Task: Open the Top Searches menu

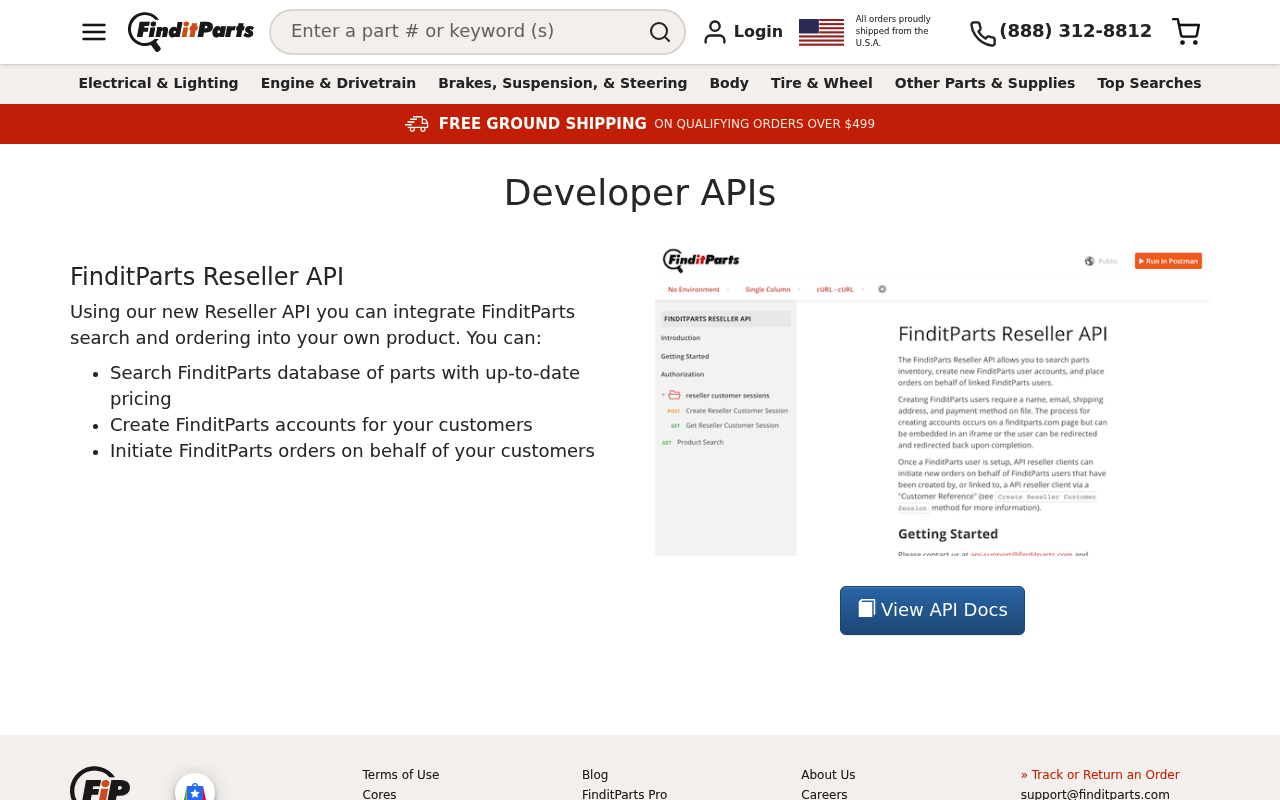Action: [1149, 83]
